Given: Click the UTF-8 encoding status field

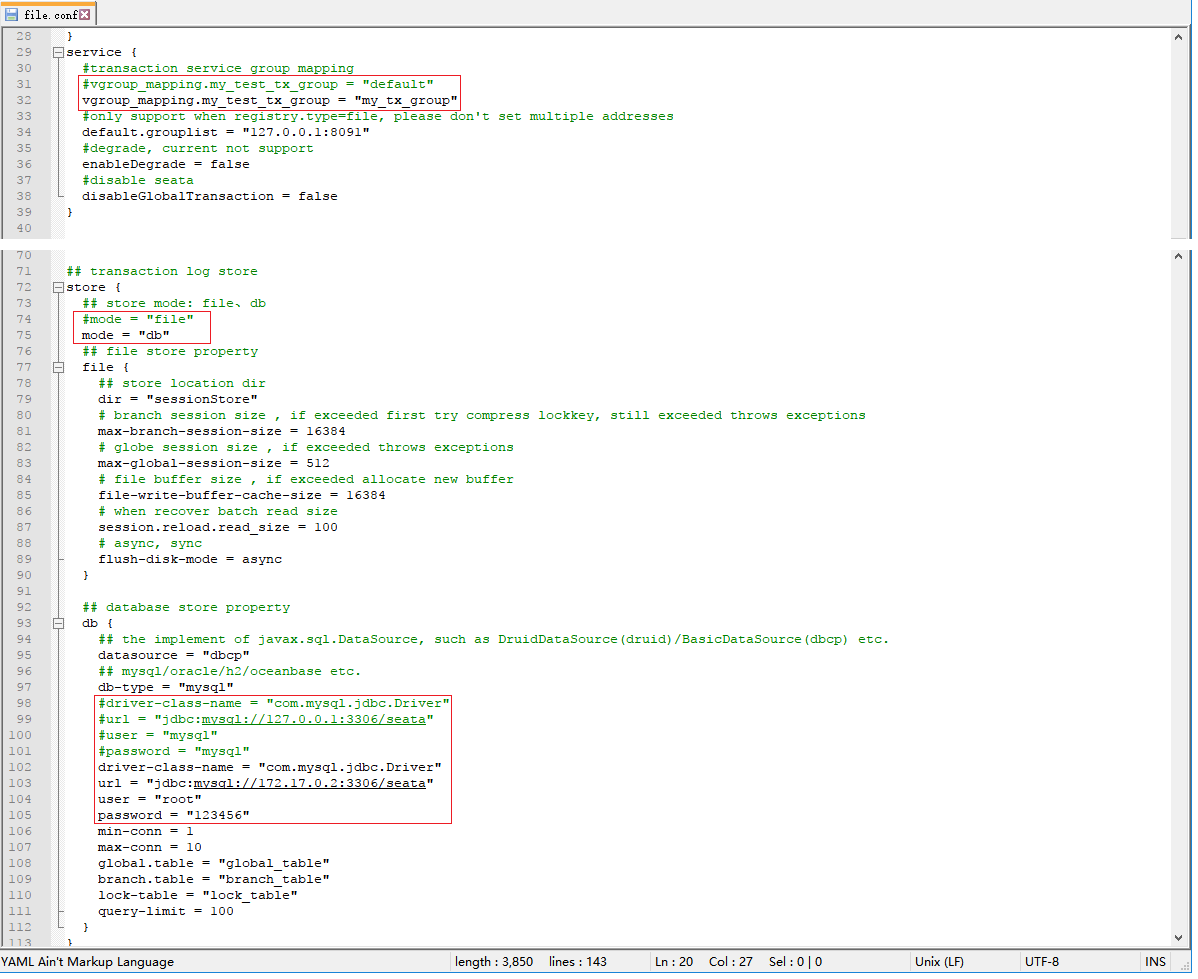Looking at the screenshot, I should (x=1041, y=961).
